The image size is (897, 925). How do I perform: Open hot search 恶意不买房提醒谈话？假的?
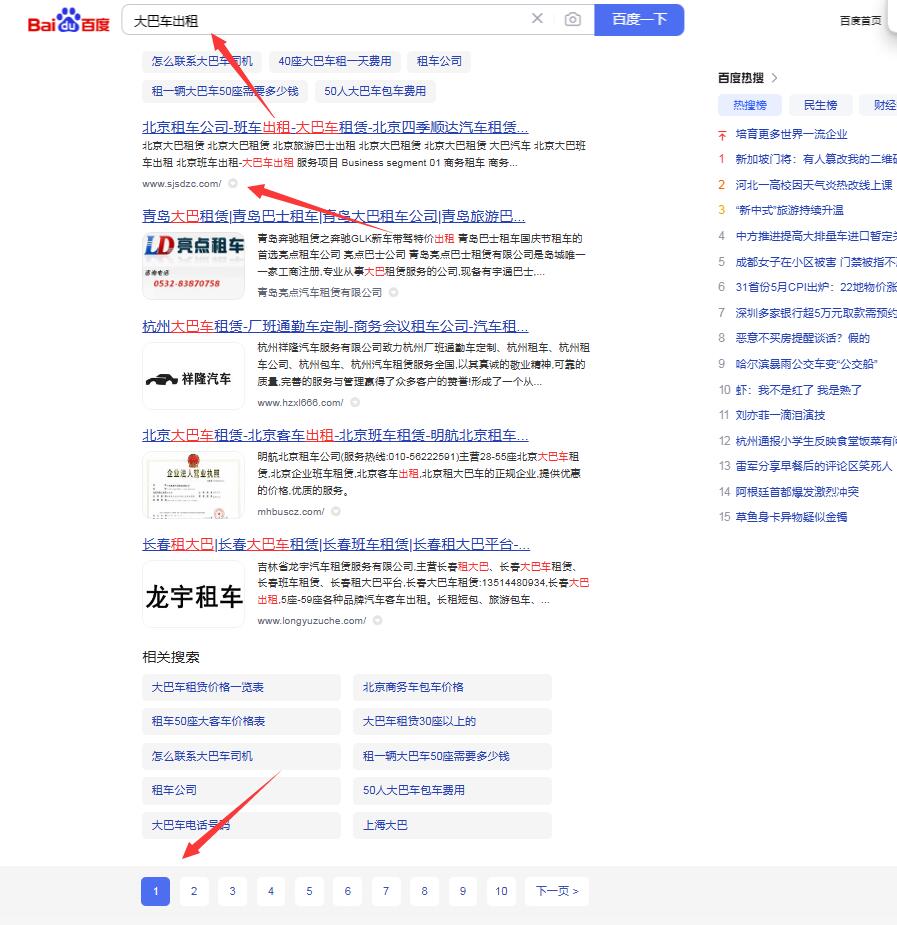pyautogui.click(x=802, y=338)
